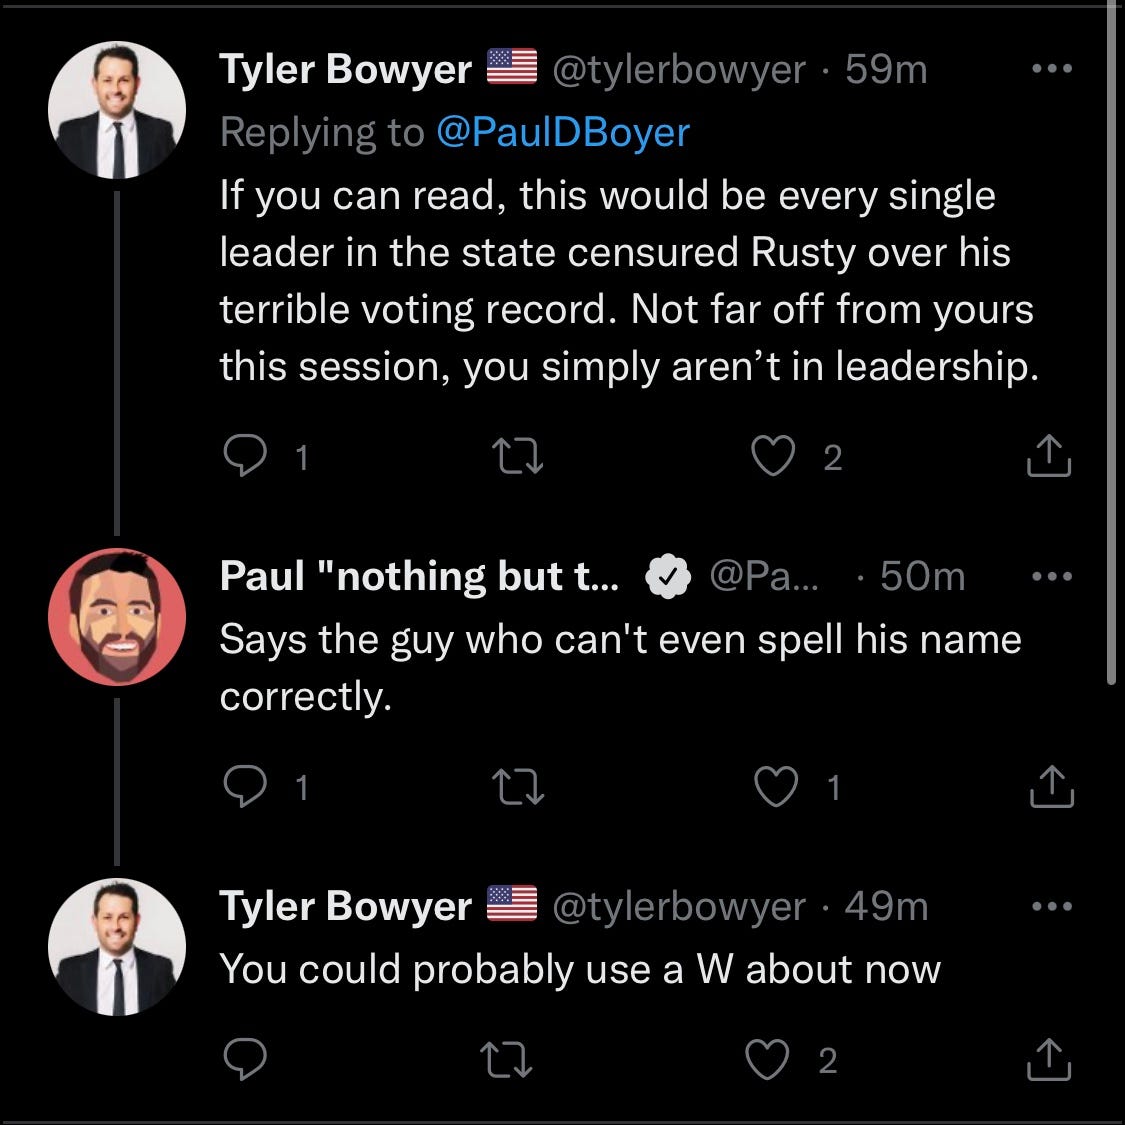Viewport: 1125px width, 1125px height.
Task: Open Tyler Bowyer's avatar on the 49m tweet
Action: (x=117, y=947)
